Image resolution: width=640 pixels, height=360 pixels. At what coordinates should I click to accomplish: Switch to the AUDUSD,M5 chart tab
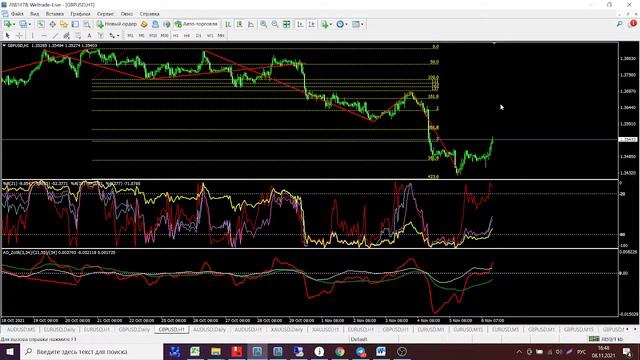pos(21,329)
